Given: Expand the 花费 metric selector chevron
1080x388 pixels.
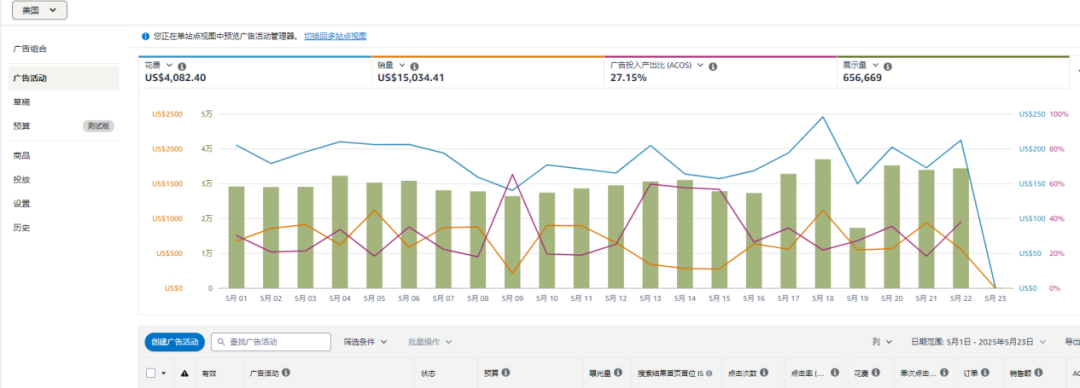Looking at the screenshot, I should click(x=169, y=65).
